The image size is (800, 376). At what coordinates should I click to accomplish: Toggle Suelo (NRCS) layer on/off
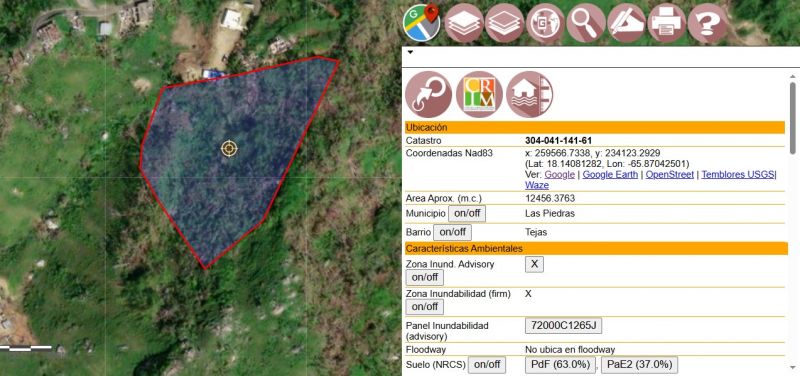click(x=487, y=364)
